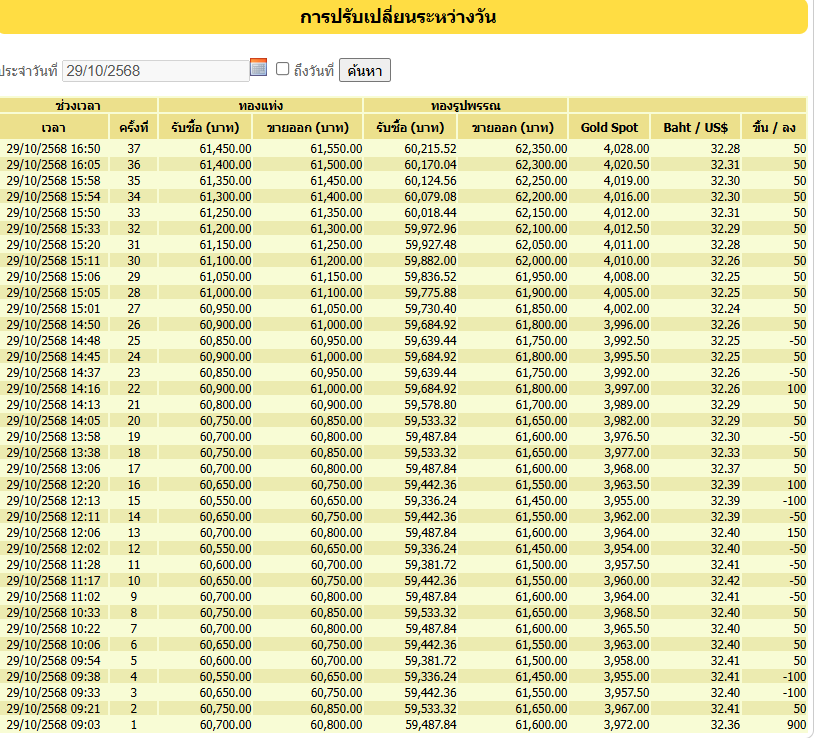This screenshot has width=814, height=738.
Task: Click the เวลา column header
Action: click(x=53, y=128)
